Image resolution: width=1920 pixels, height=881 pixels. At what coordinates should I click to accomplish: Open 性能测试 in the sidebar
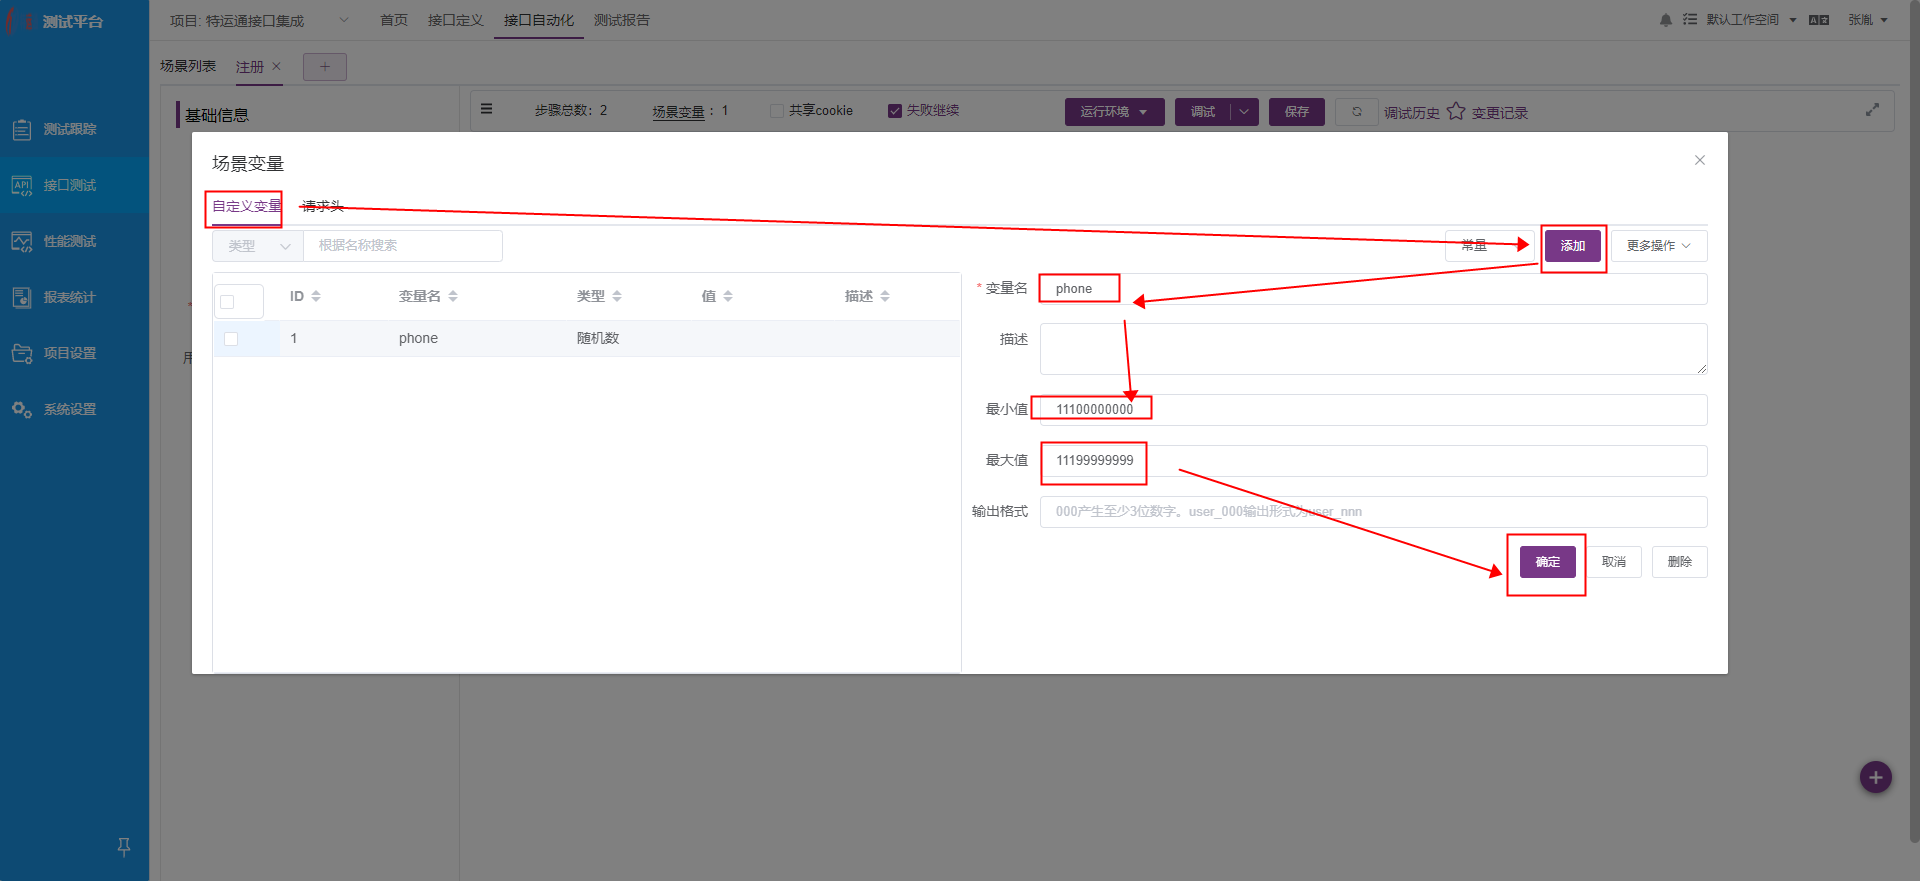click(70, 241)
